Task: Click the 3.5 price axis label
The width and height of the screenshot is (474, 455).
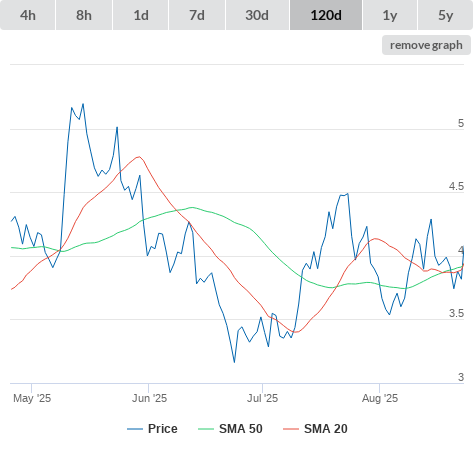Action: tap(456, 313)
